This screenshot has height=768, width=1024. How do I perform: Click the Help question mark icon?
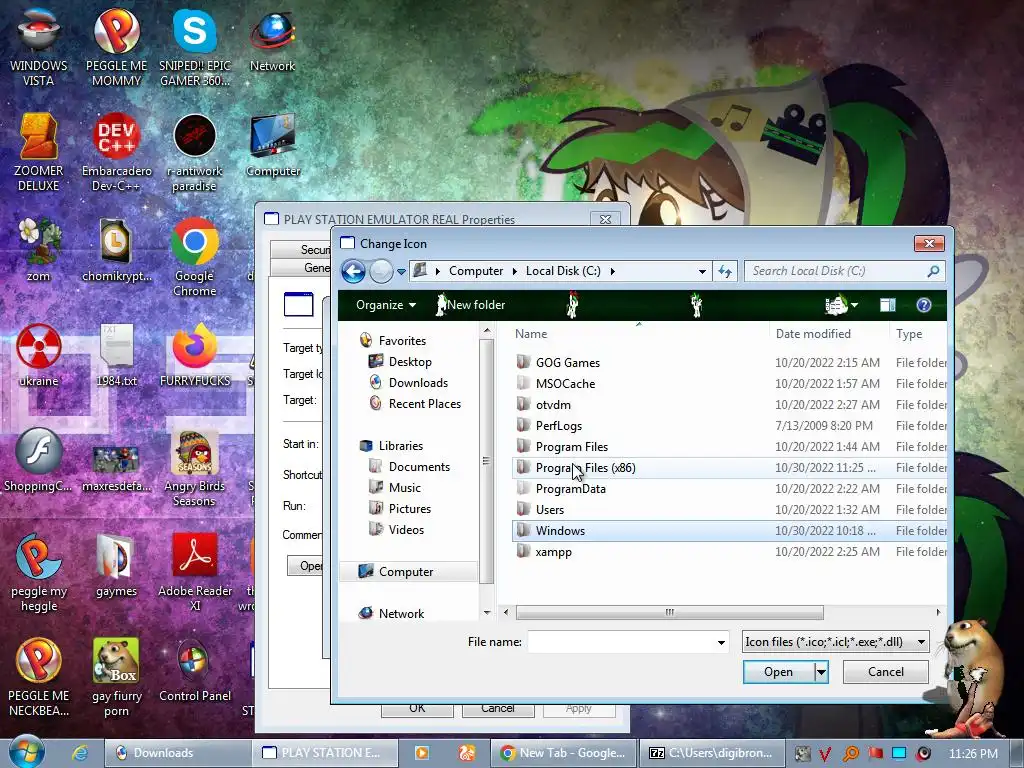tap(923, 305)
